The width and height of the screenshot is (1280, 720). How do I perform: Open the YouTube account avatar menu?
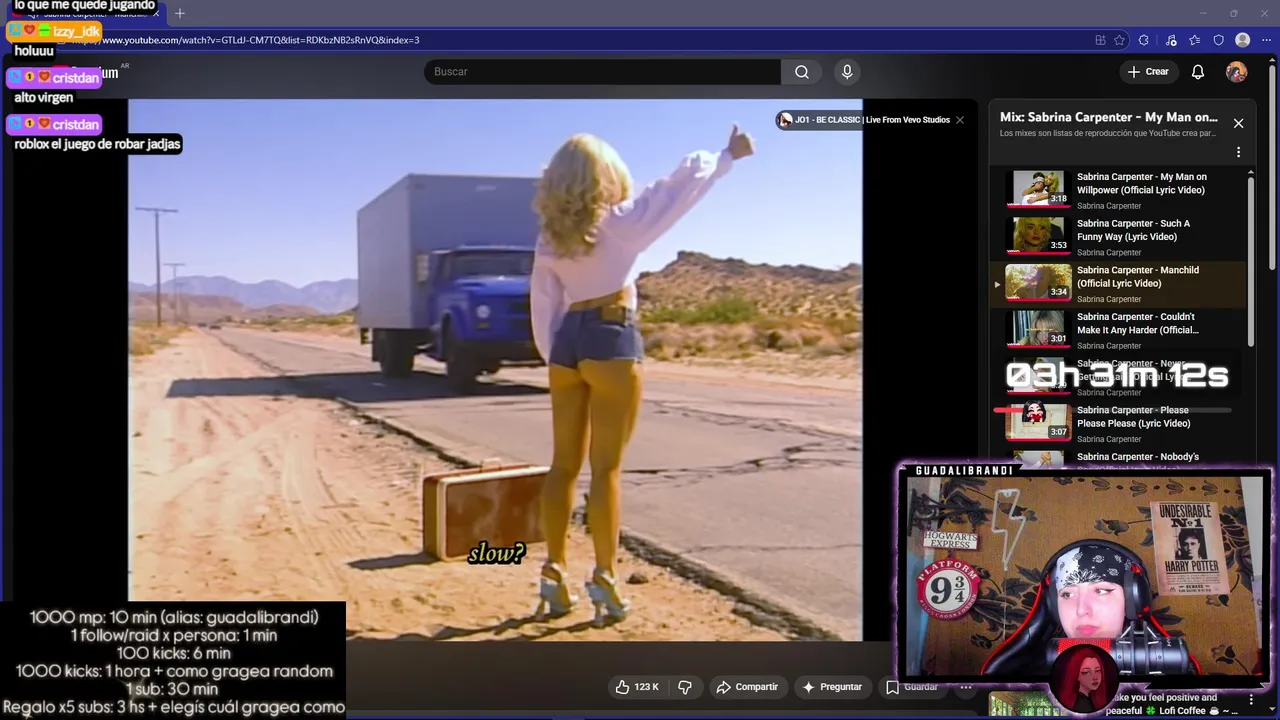[x=1237, y=72]
